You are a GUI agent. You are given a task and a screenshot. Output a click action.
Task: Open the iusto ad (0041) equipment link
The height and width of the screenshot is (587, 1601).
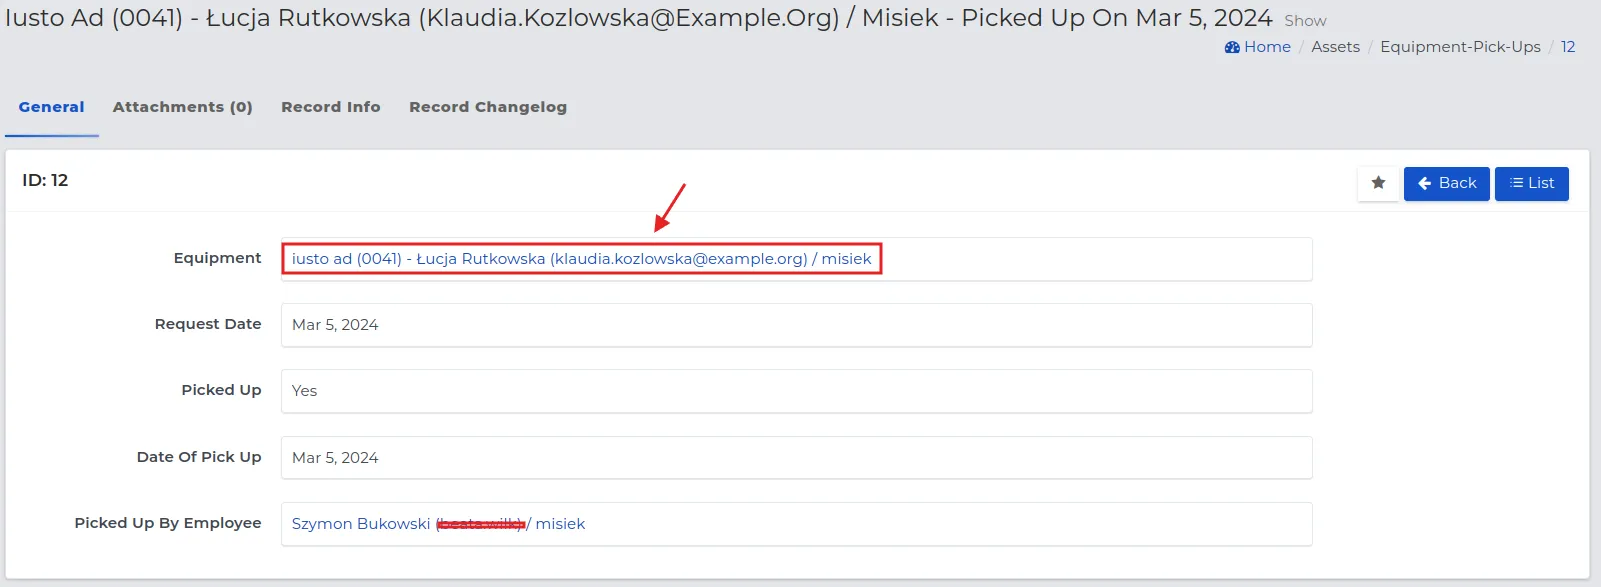click(581, 259)
